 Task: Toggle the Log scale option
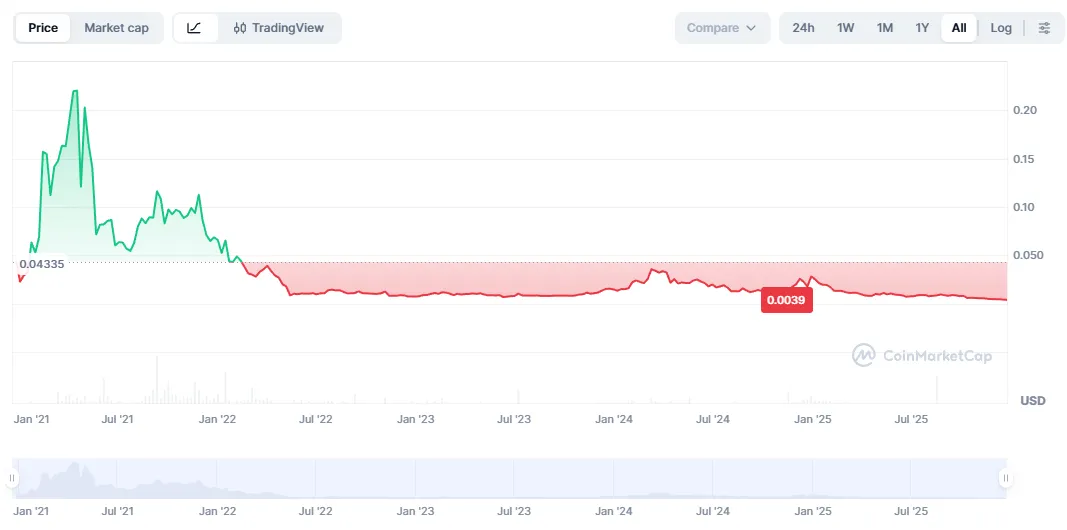(x=1001, y=28)
